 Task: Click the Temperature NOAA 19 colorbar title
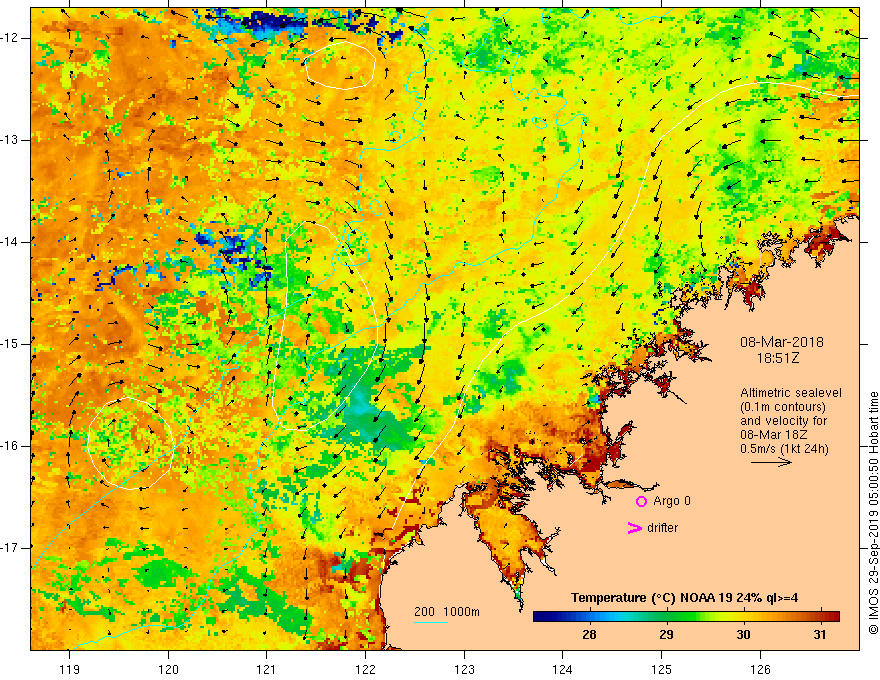click(x=685, y=598)
